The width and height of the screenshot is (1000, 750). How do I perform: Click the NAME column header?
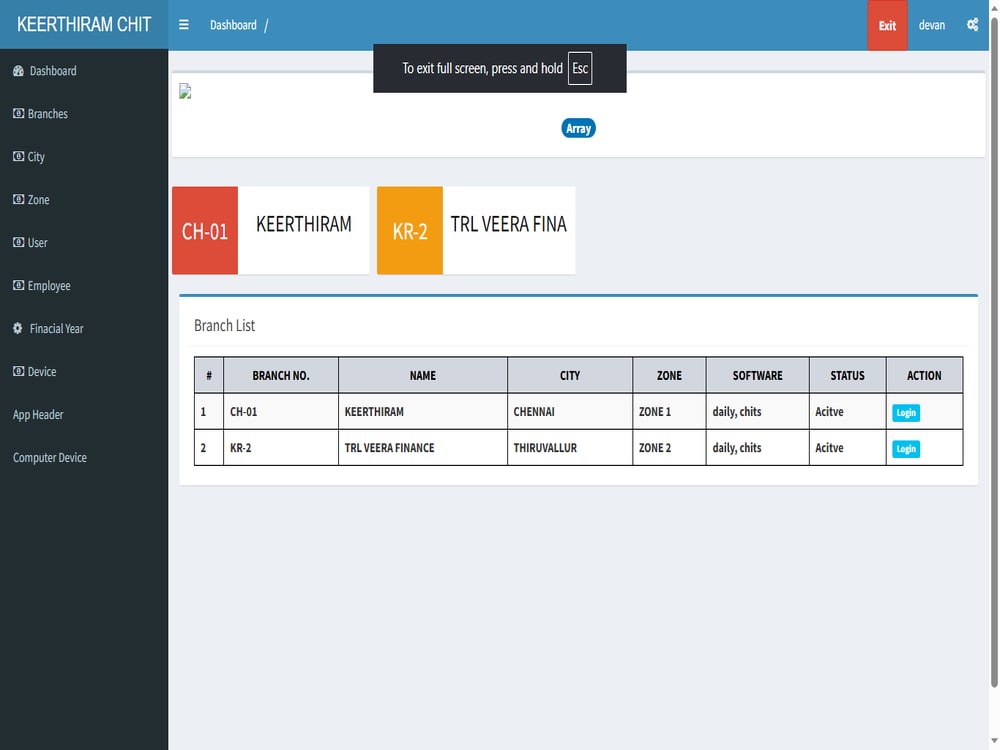[422, 375]
